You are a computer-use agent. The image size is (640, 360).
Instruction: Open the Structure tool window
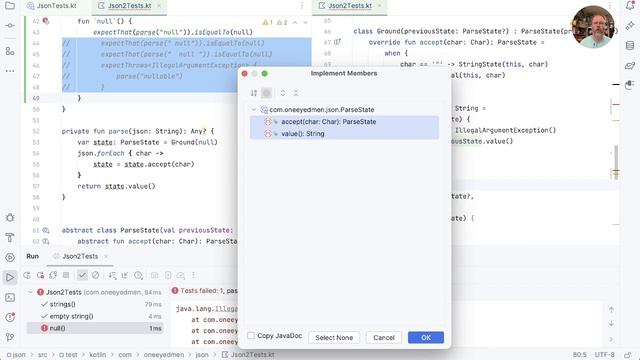pyautogui.click(x=10, y=51)
